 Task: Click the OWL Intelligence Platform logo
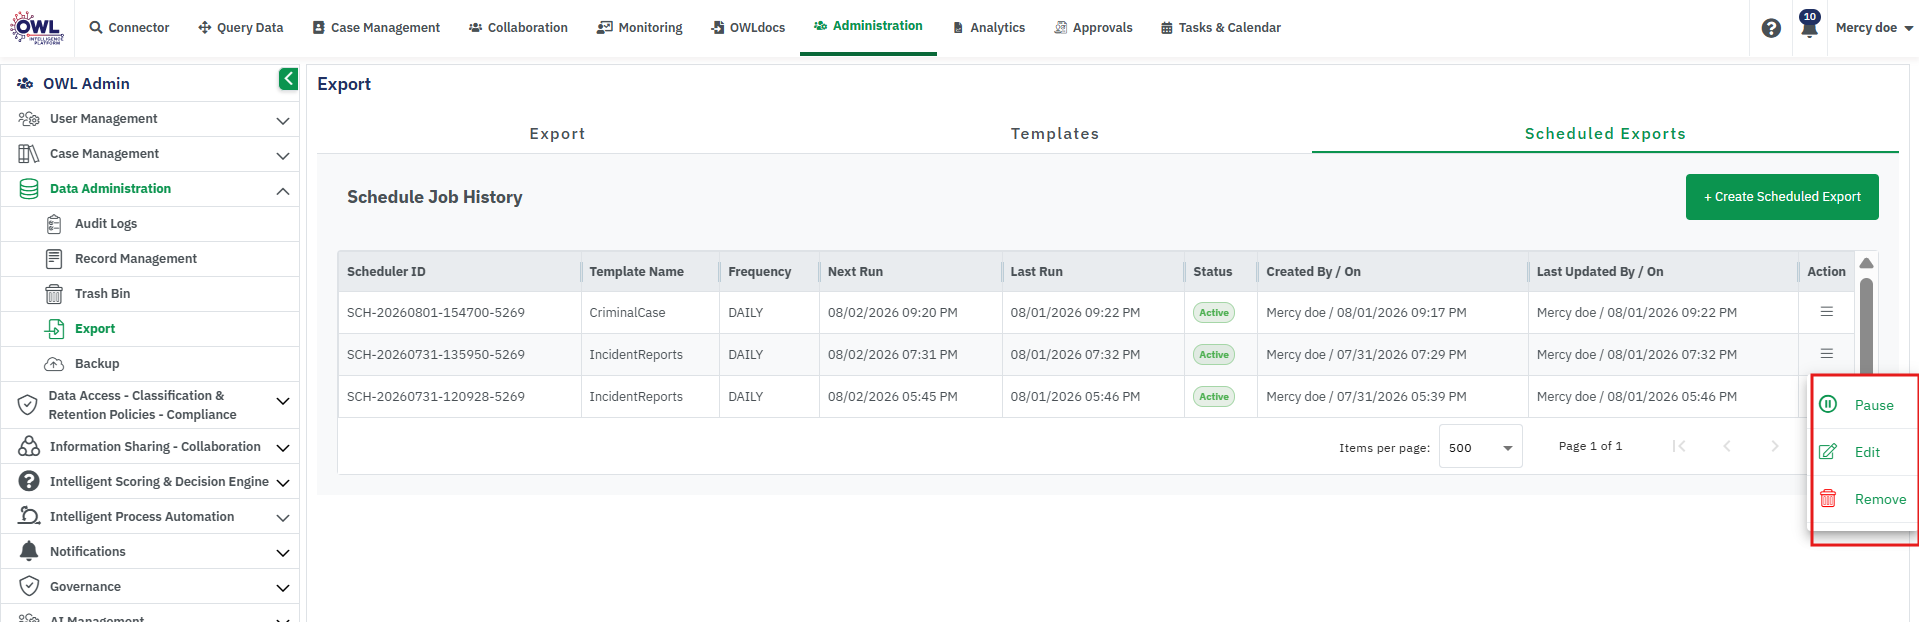click(x=37, y=27)
